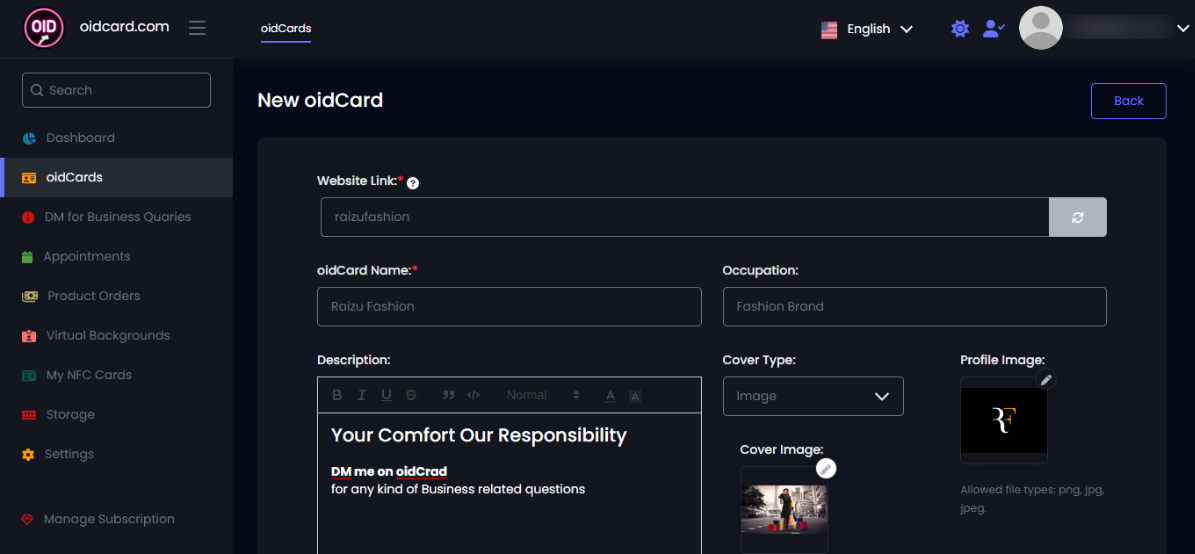The width and height of the screenshot is (1195, 554).
Task: Click the Back button
Action: (x=1128, y=101)
